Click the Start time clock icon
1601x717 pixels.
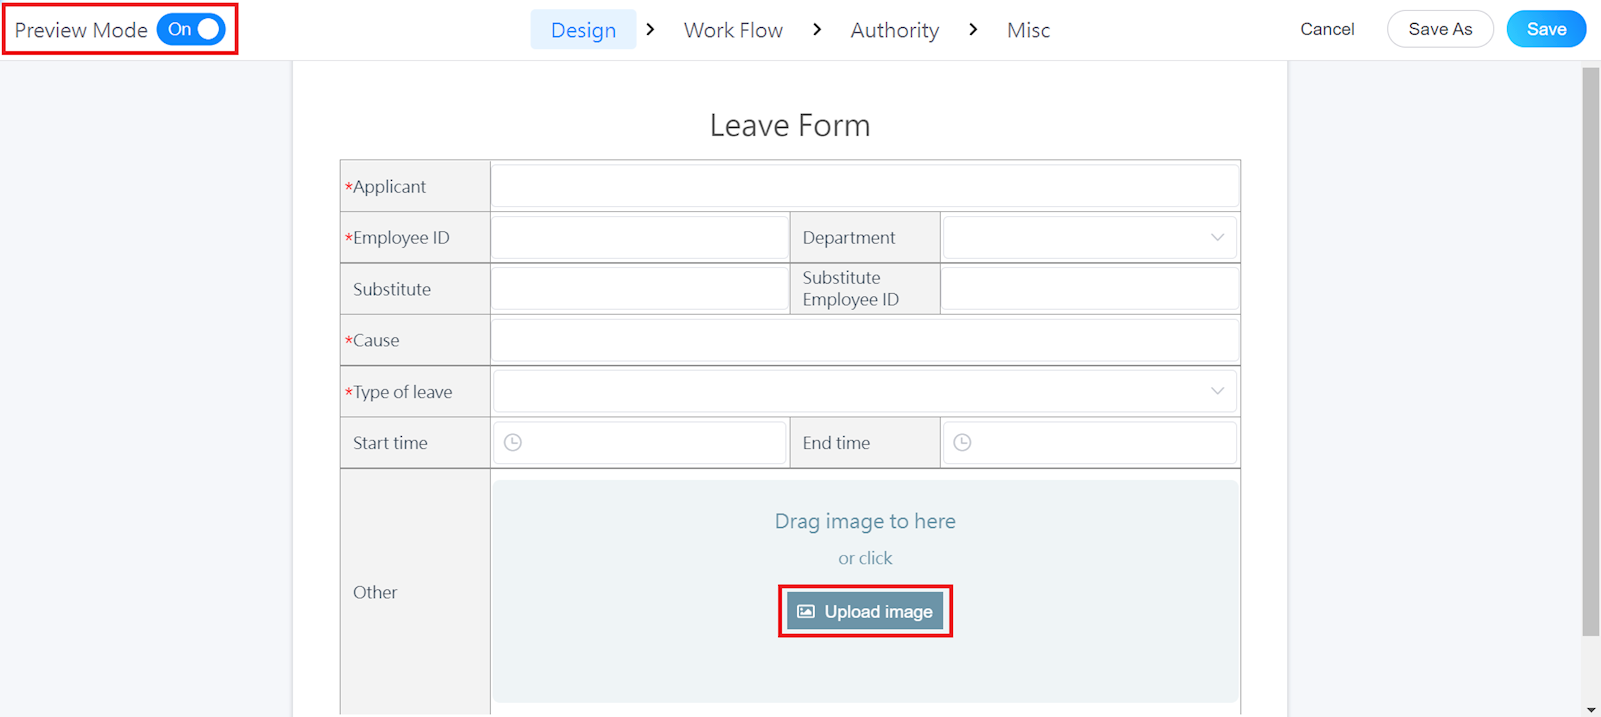pyautogui.click(x=513, y=443)
